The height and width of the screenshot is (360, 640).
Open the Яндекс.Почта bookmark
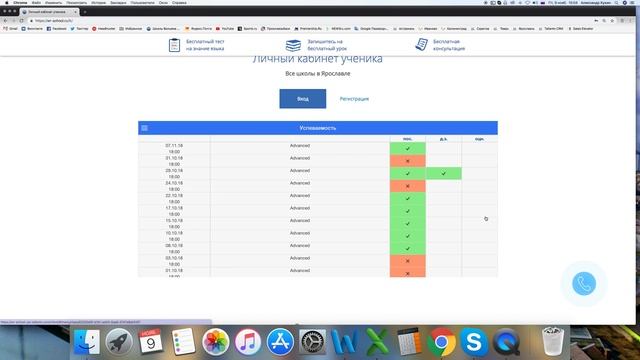coord(198,29)
